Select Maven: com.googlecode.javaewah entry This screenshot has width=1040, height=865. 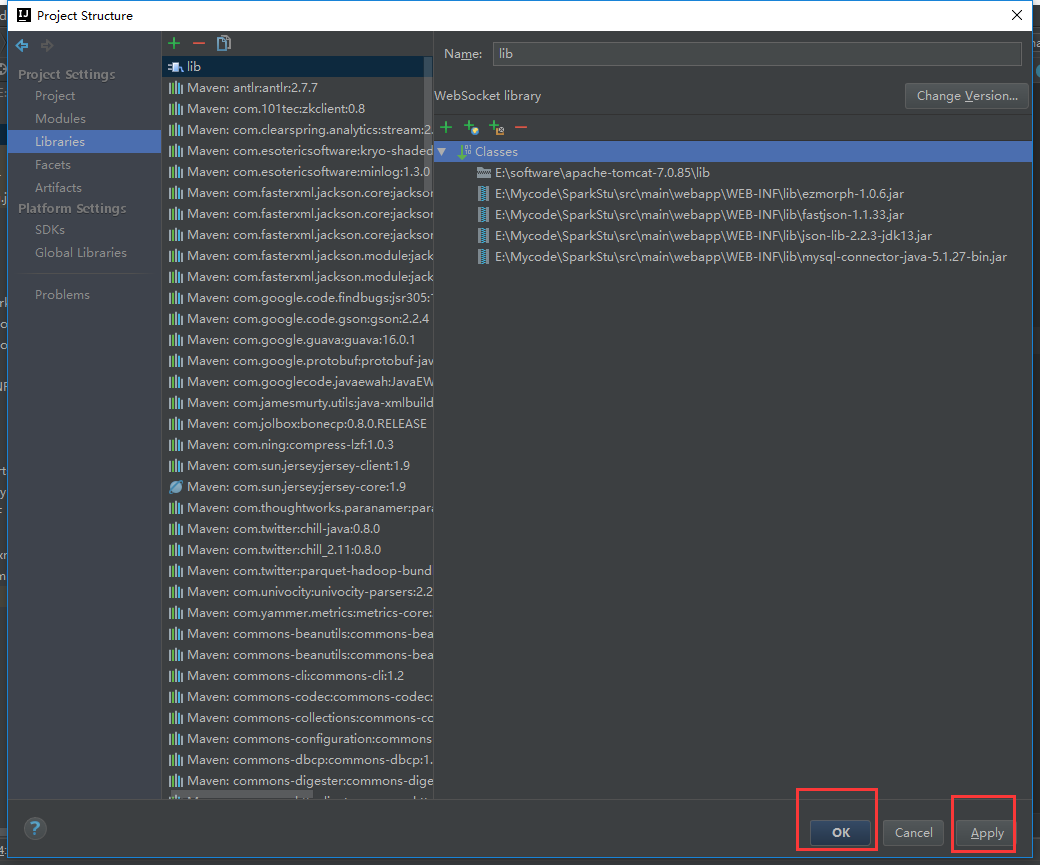(x=297, y=382)
